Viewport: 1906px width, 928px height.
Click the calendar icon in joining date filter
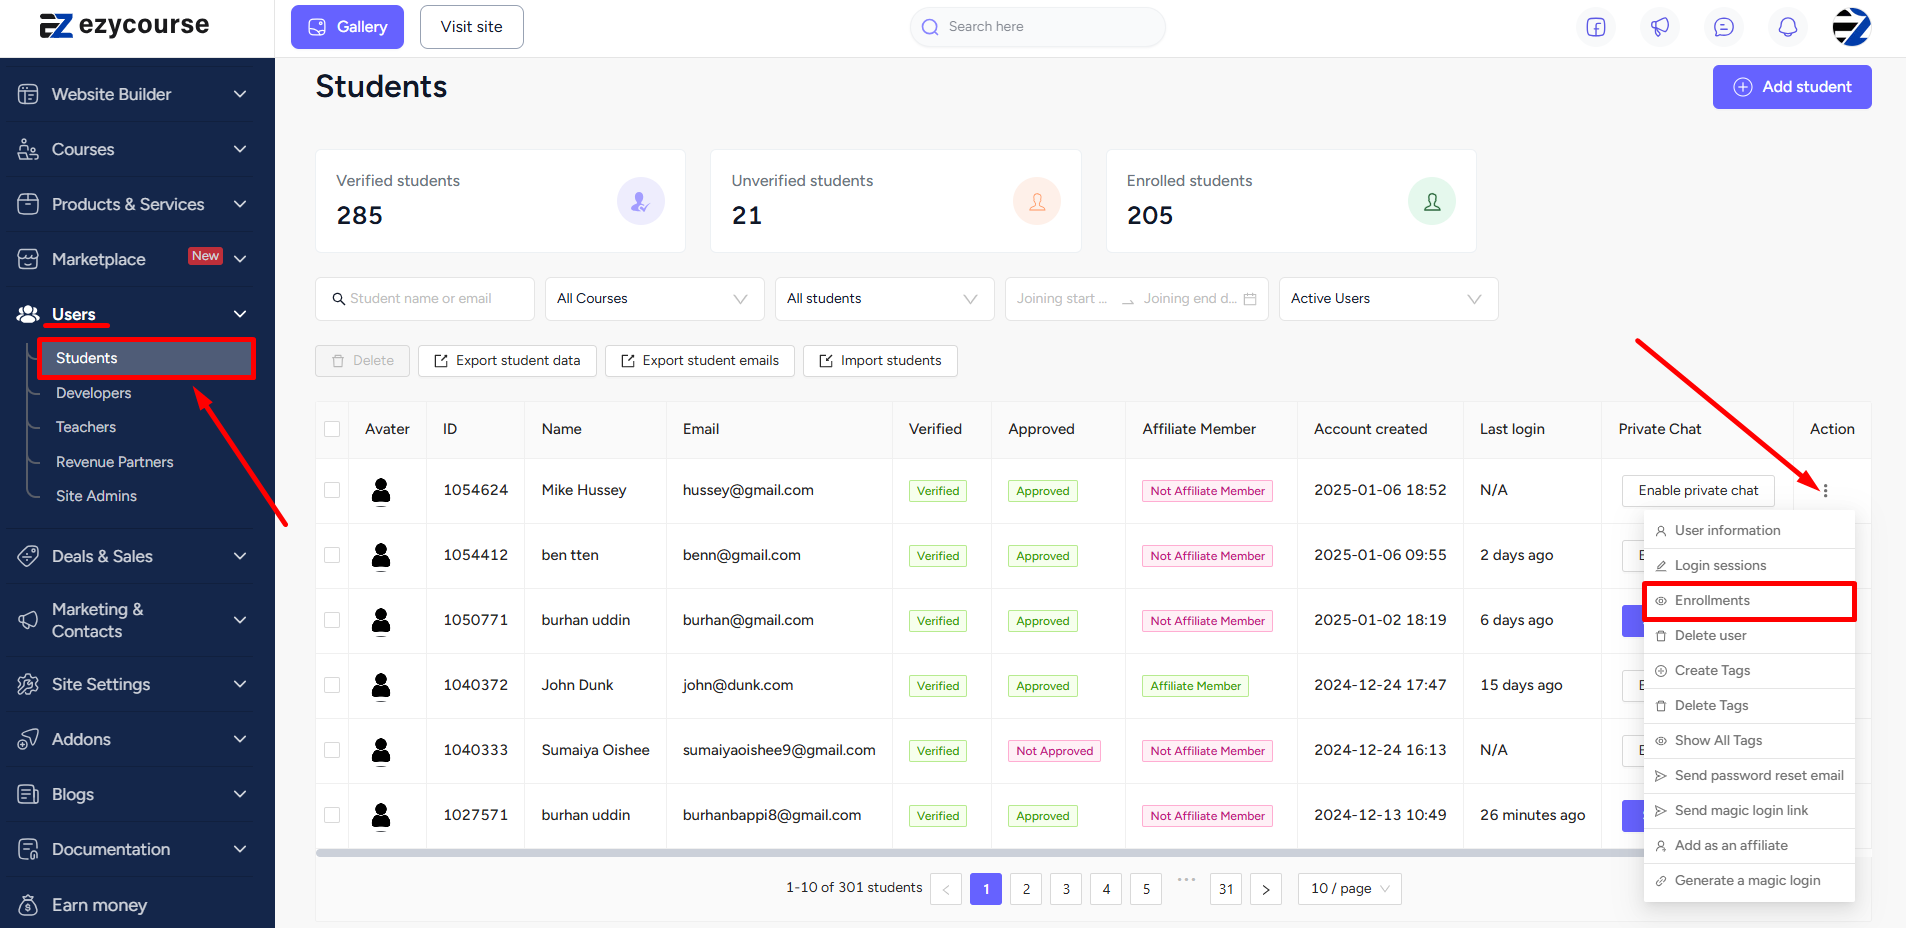1250,299
